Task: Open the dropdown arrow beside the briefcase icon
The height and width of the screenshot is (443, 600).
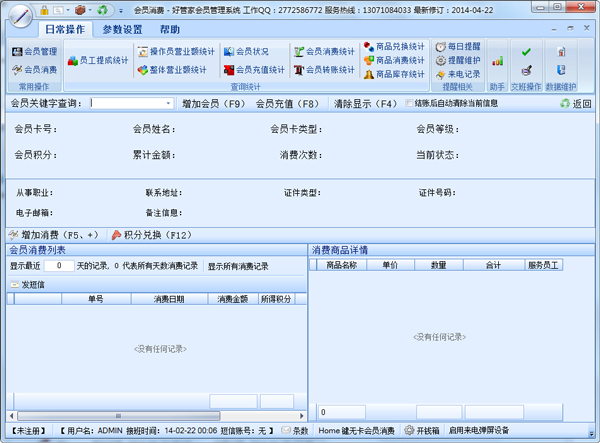Action: (x=90, y=10)
